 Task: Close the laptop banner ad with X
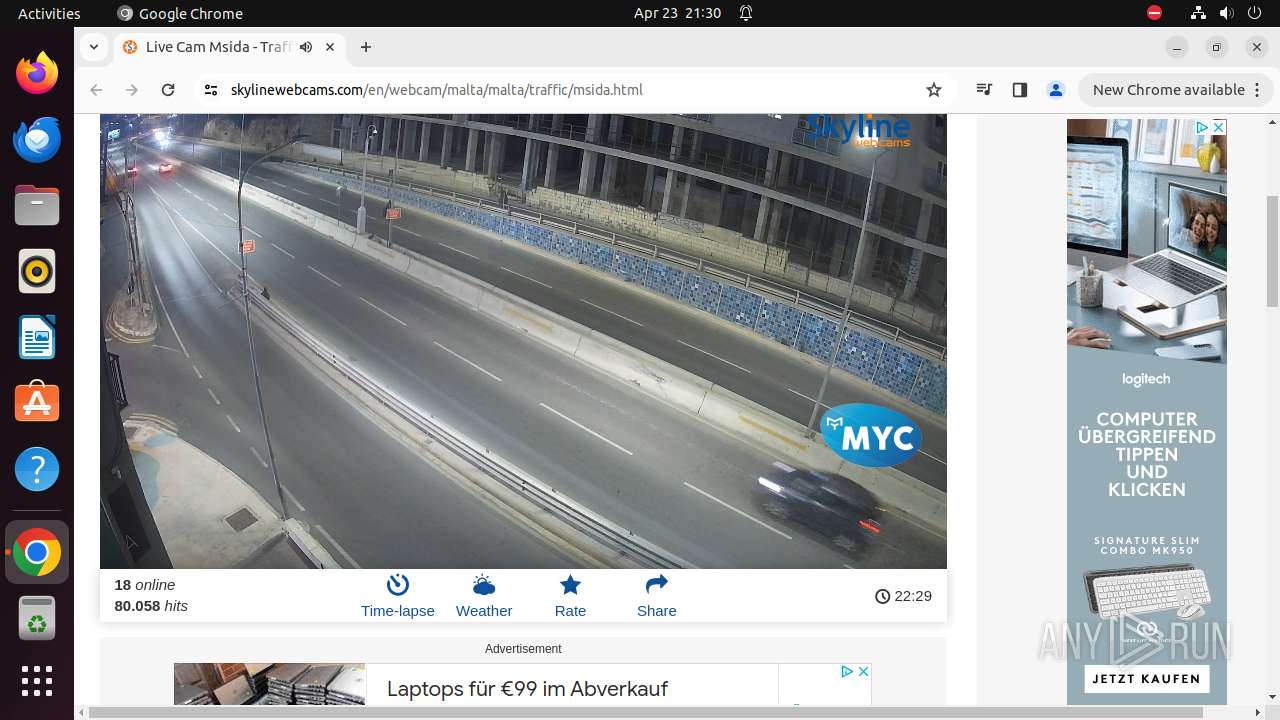[x=863, y=671]
